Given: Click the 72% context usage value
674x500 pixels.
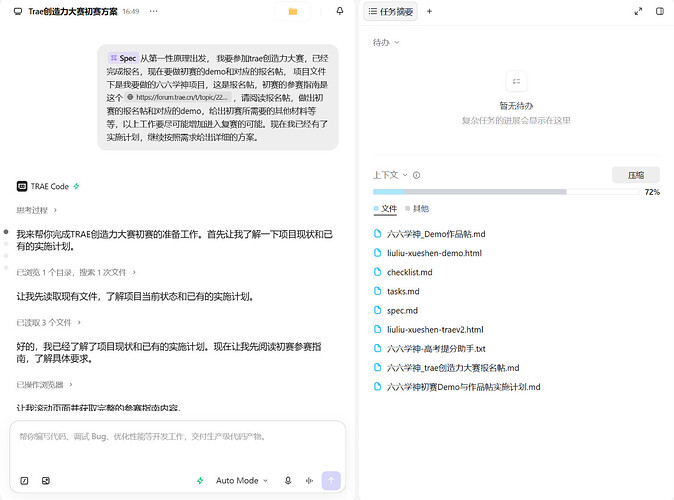Looking at the screenshot, I should tap(652, 192).
